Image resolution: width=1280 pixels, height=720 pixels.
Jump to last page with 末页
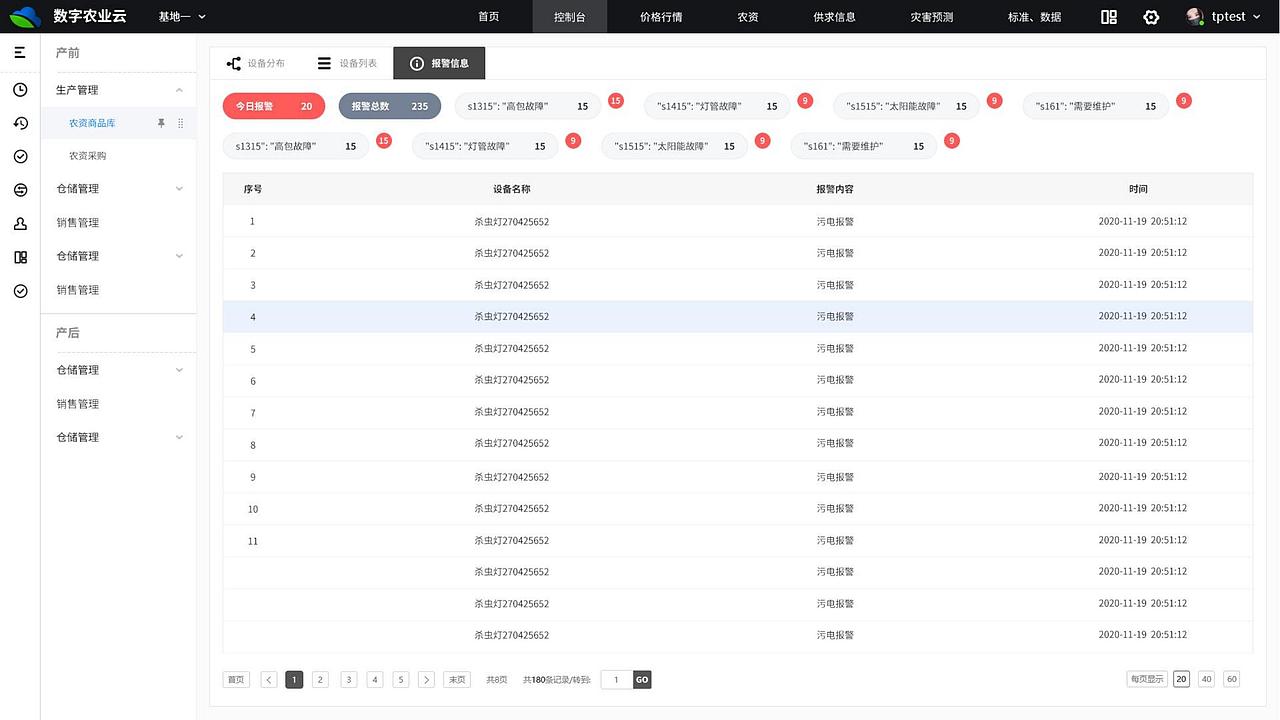457,680
